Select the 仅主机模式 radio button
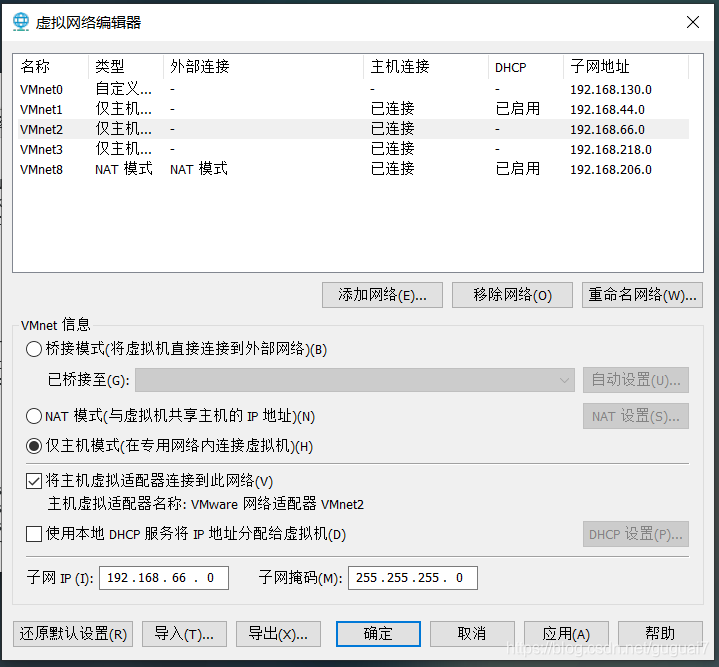 pos(34,446)
